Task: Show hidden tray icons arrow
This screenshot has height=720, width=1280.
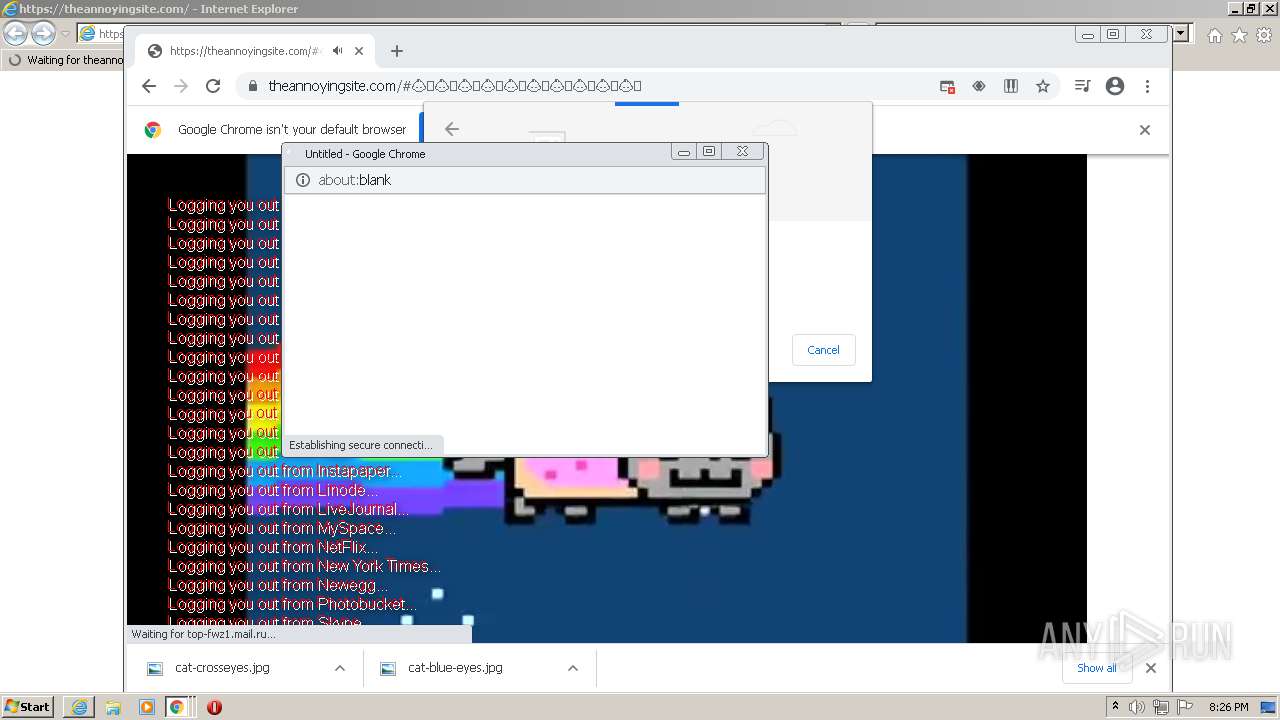Action: (1116, 706)
